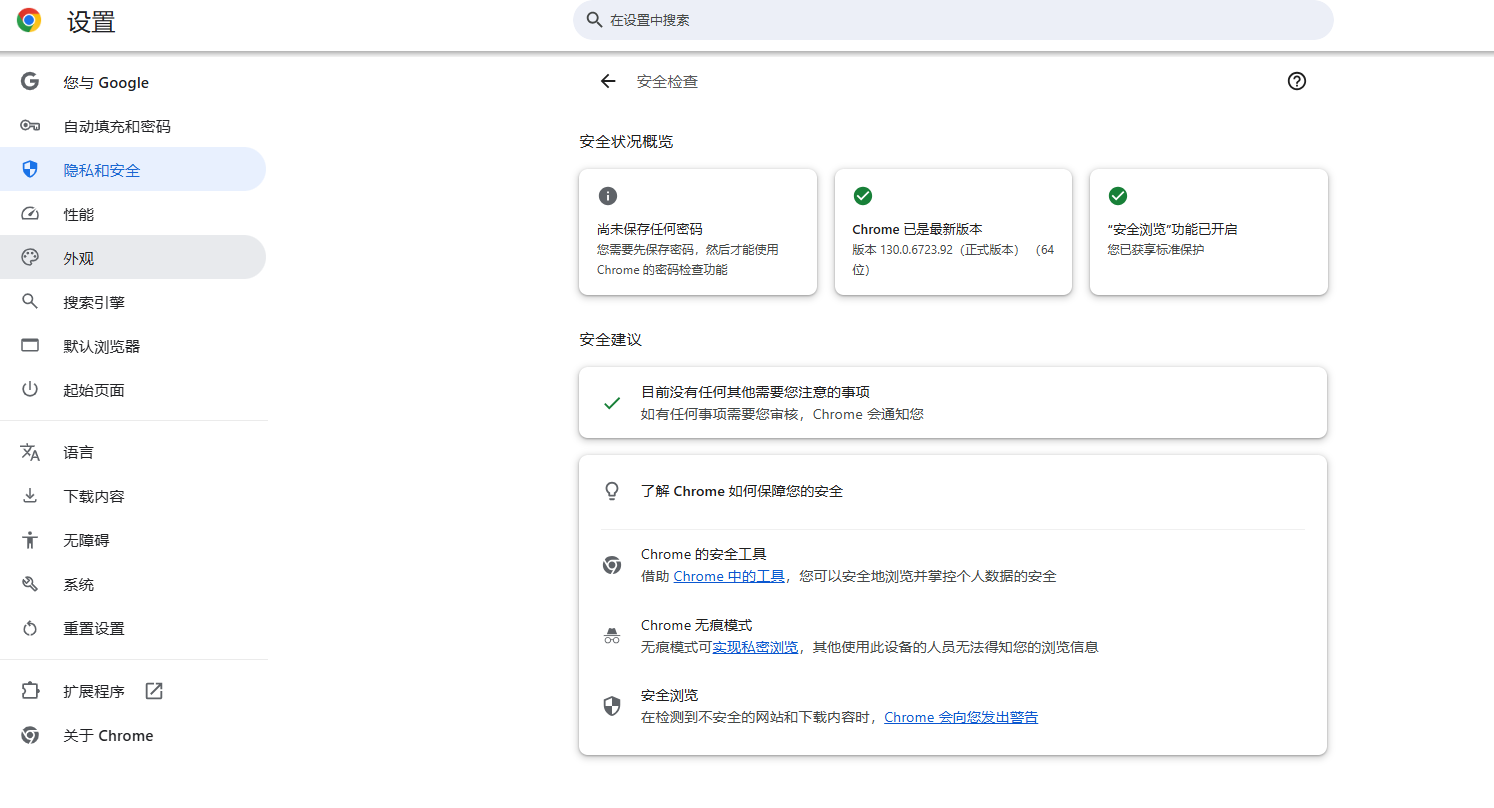Click the 尚未保存任何密码 card
1494x808 pixels.
tap(698, 232)
